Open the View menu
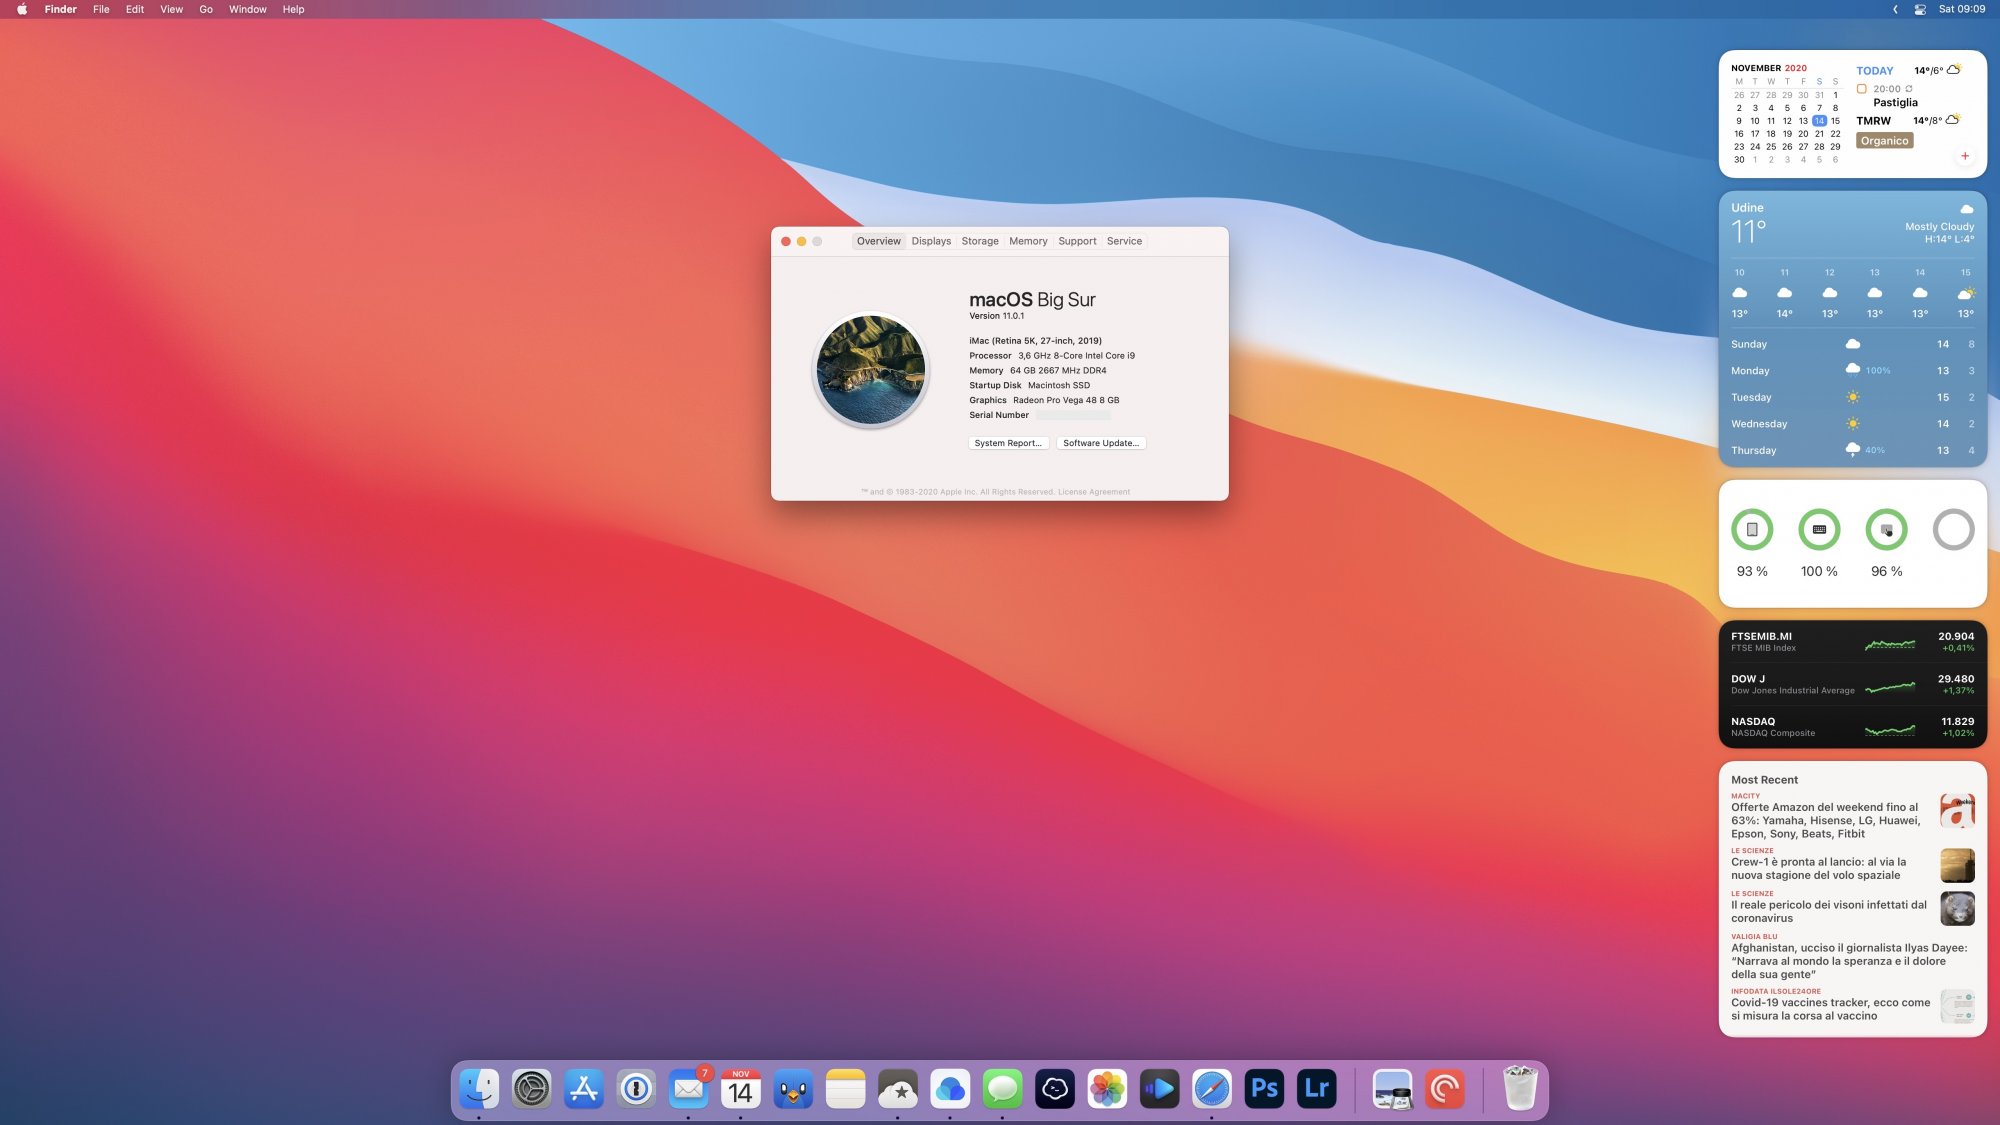The width and height of the screenshot is (2000, 1125). 172,9
